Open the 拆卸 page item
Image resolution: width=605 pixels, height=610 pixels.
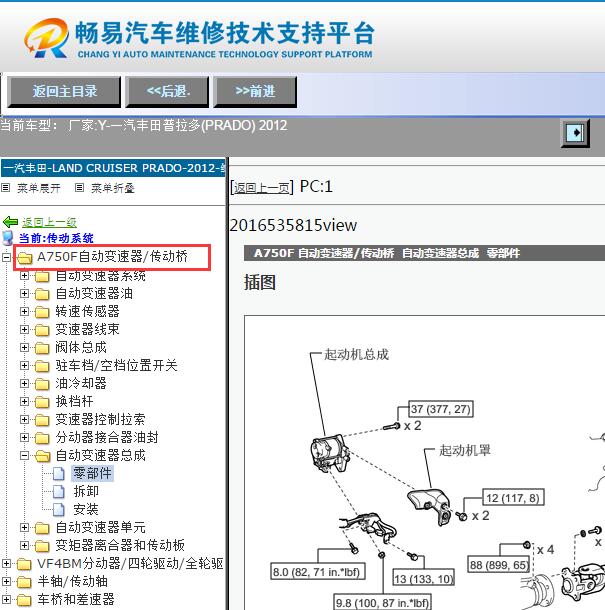[86, 491]
